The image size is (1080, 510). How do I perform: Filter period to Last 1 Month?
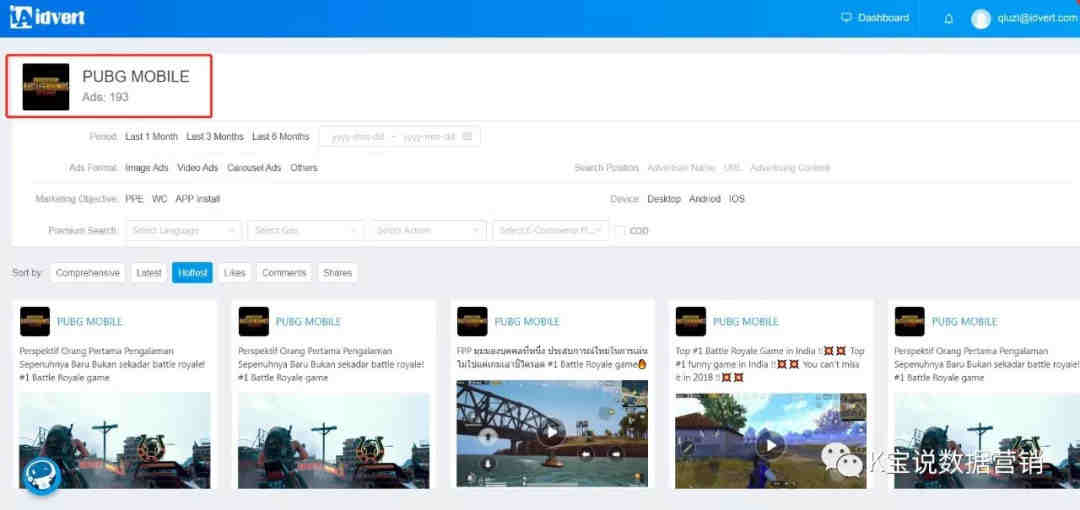[x=152, y=136]
